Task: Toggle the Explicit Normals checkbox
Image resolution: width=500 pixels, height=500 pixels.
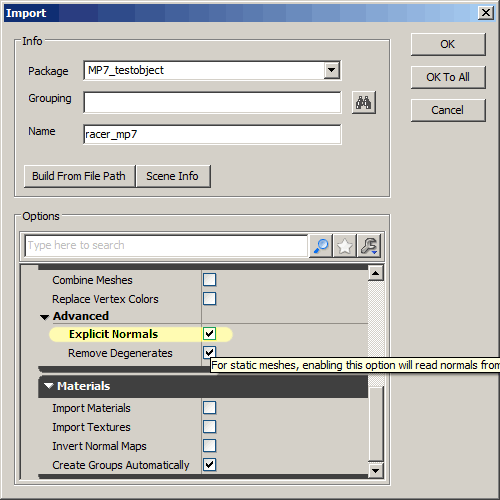Action: click(209, 334)
